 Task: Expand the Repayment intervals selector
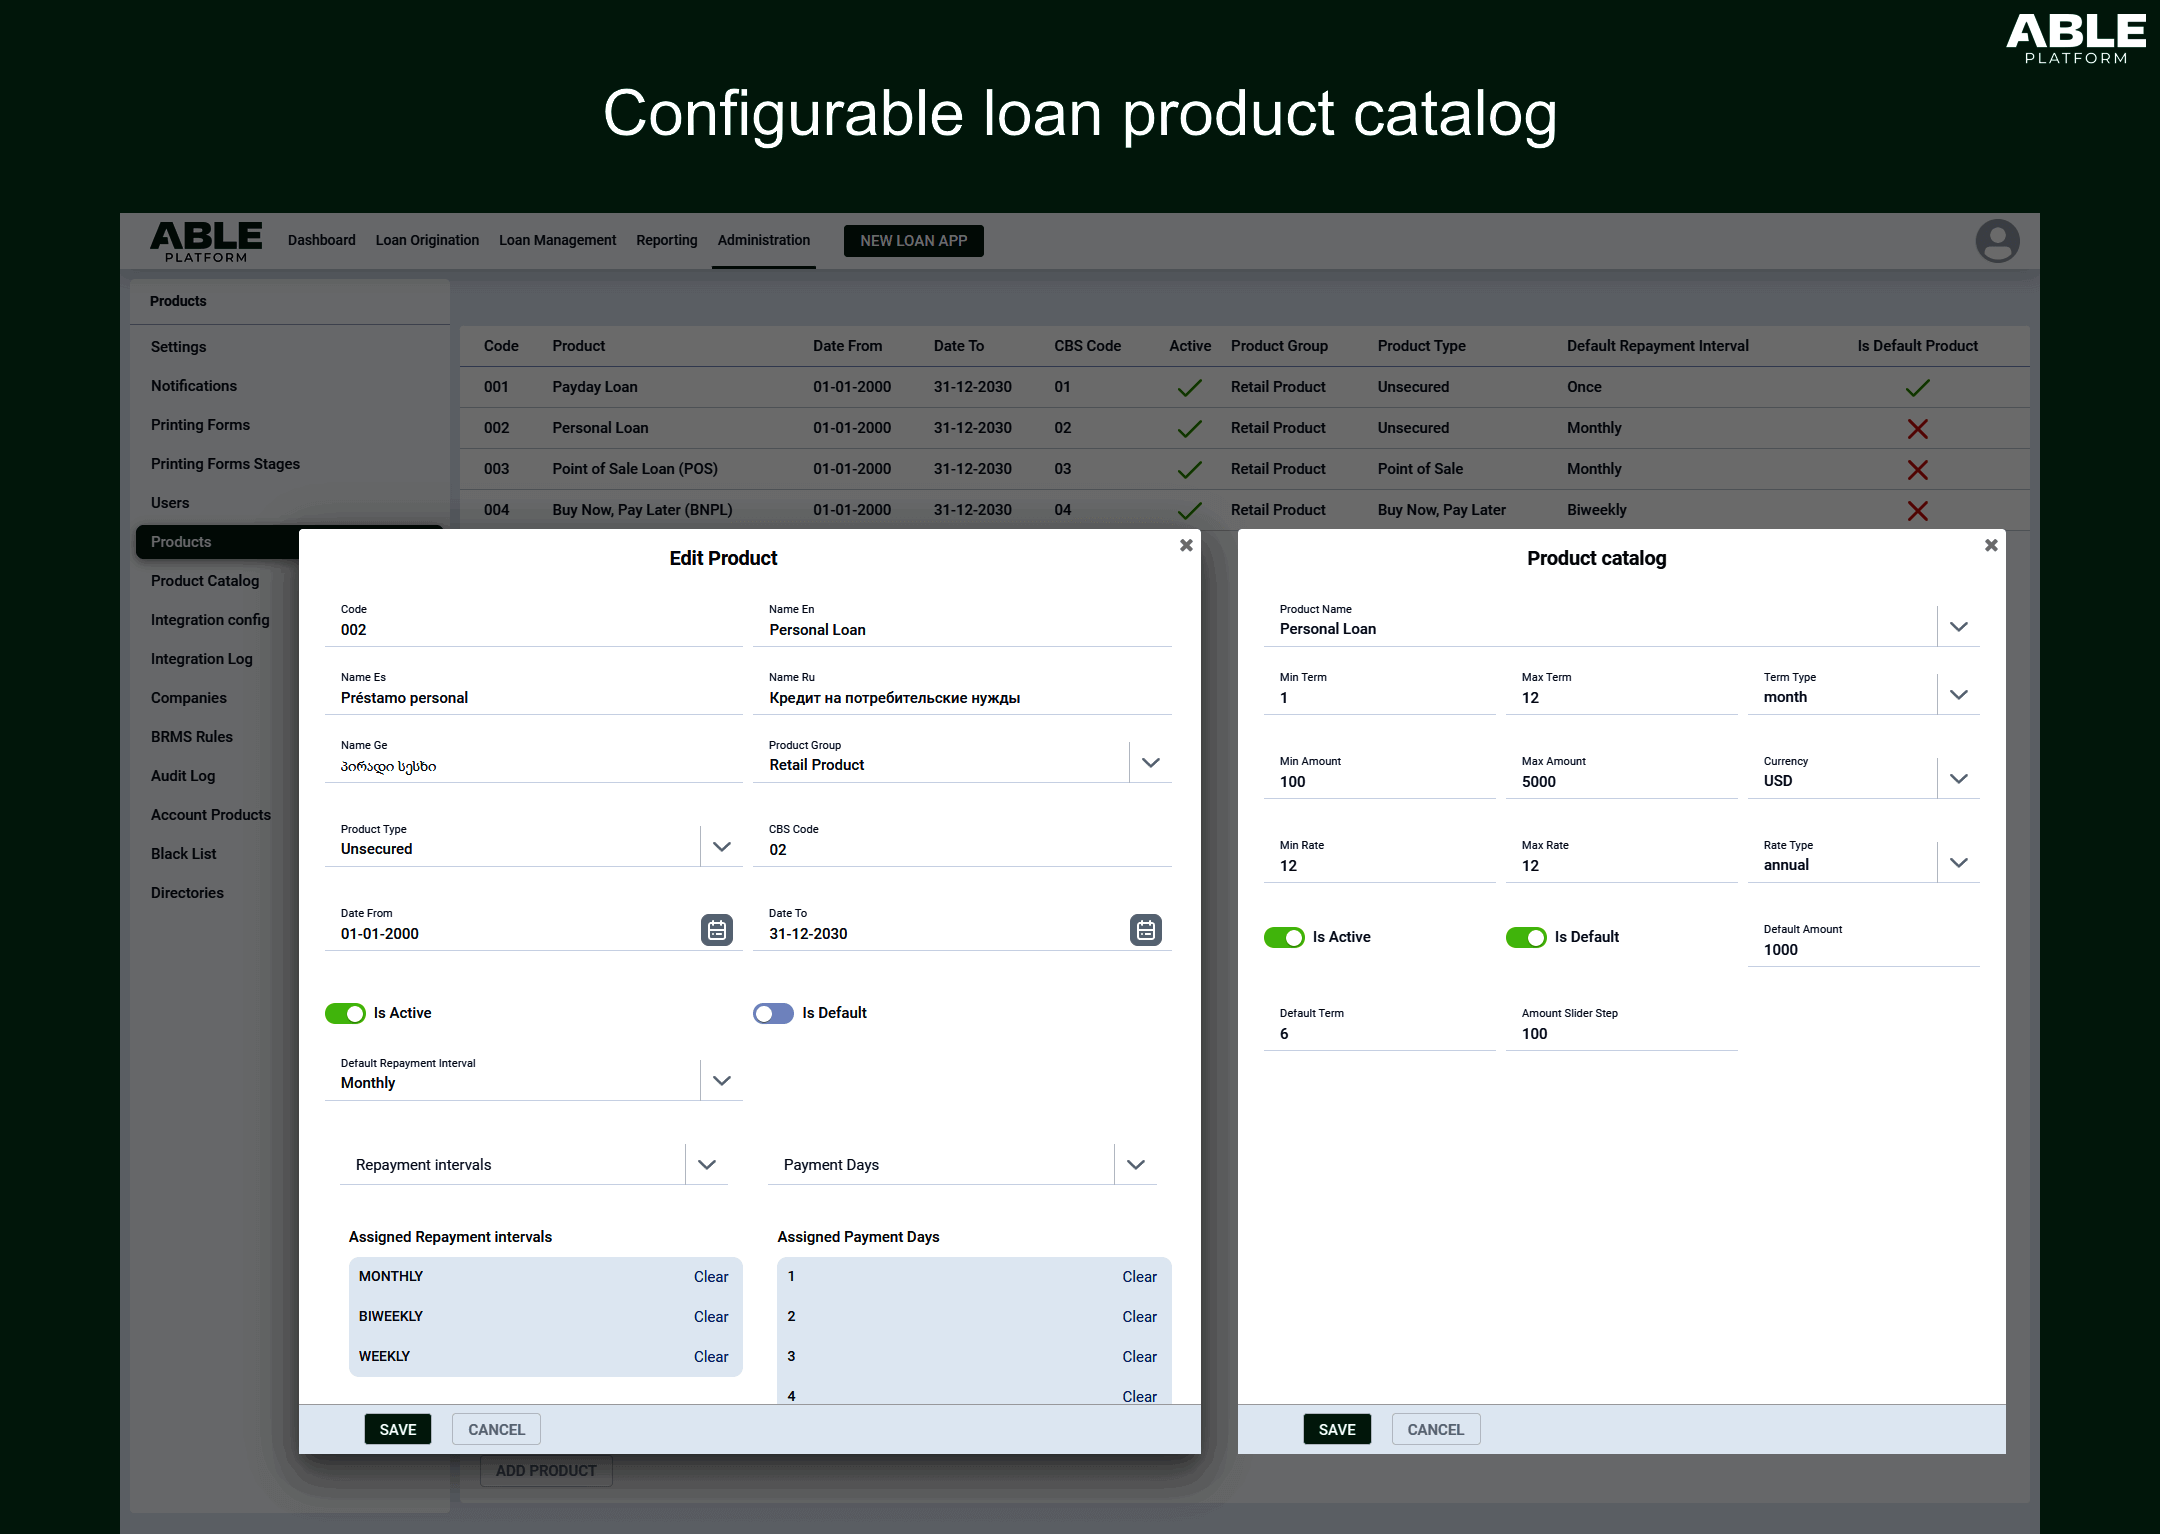[x=706, y=1163]
